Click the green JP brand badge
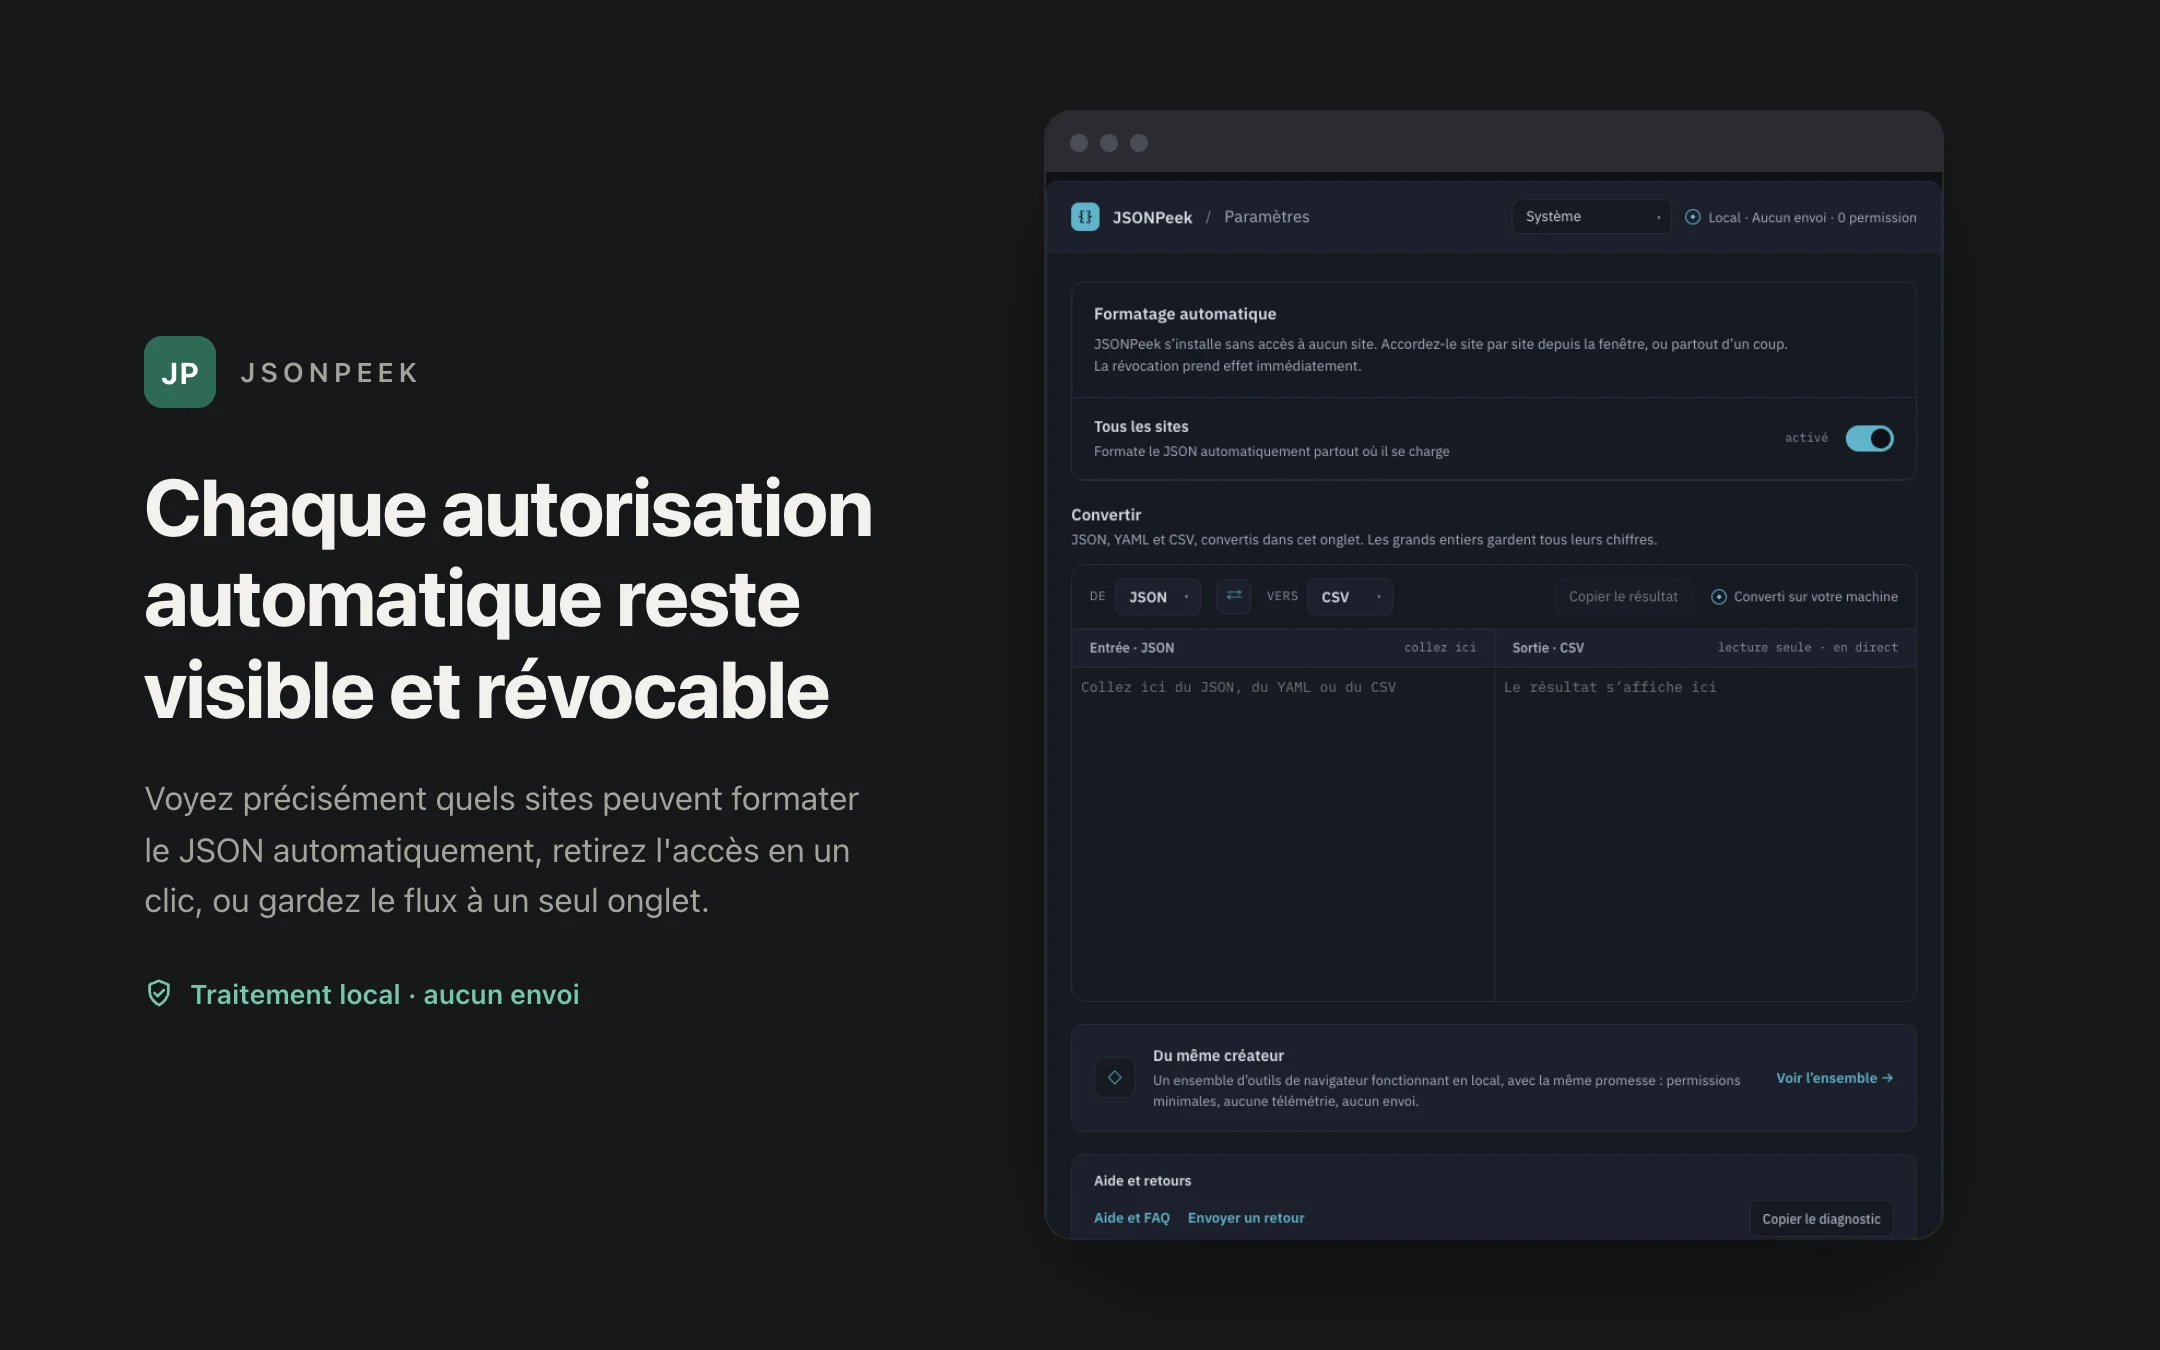This screenshot has width=2160, height=1350. click(x=180, y=372)
